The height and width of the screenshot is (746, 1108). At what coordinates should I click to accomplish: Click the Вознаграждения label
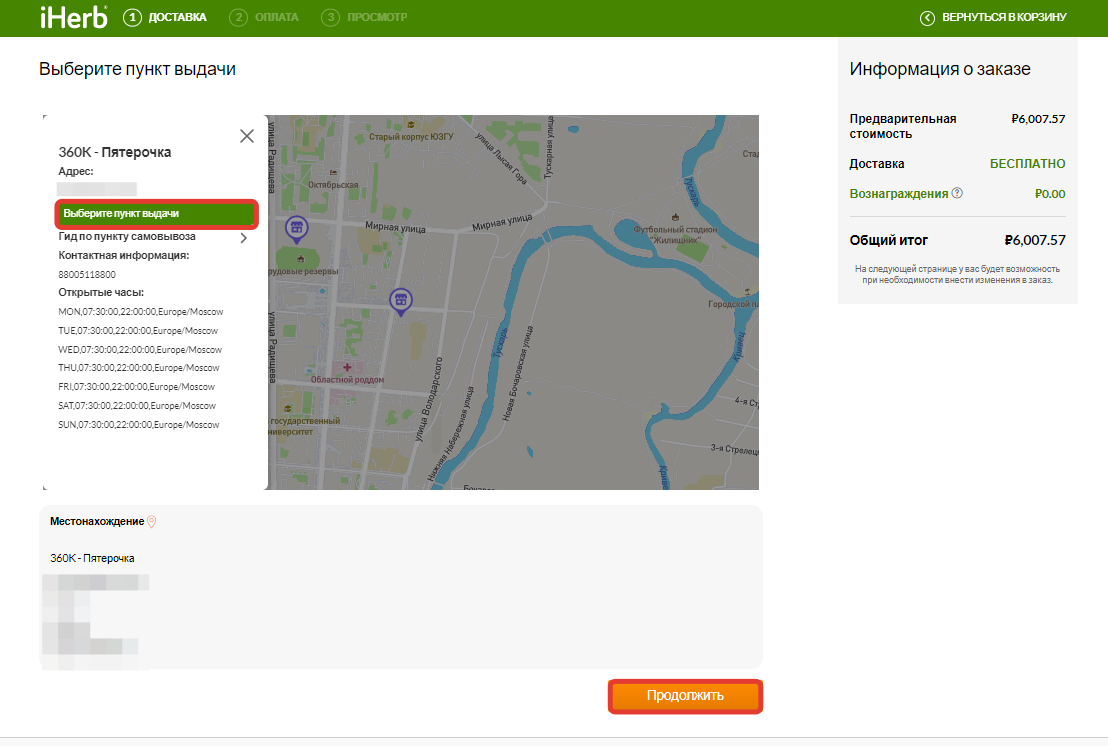tap(898, 194)
